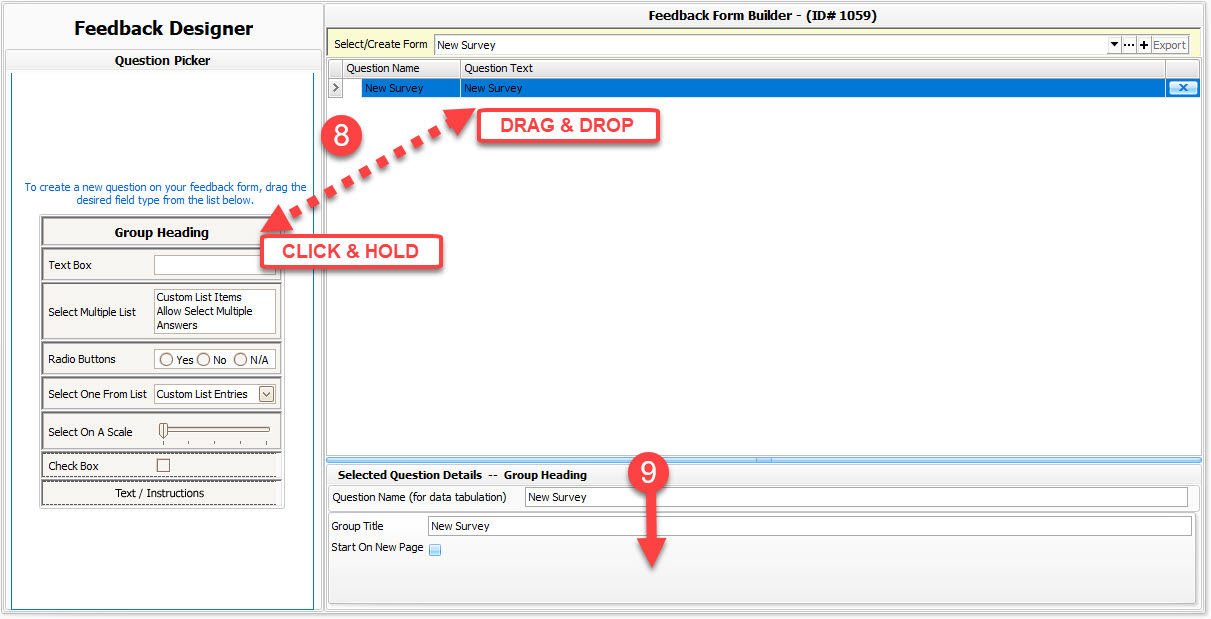1211x619 pixels.
Task: Click the Text Box sample input field
Action: tap(214, 265)
